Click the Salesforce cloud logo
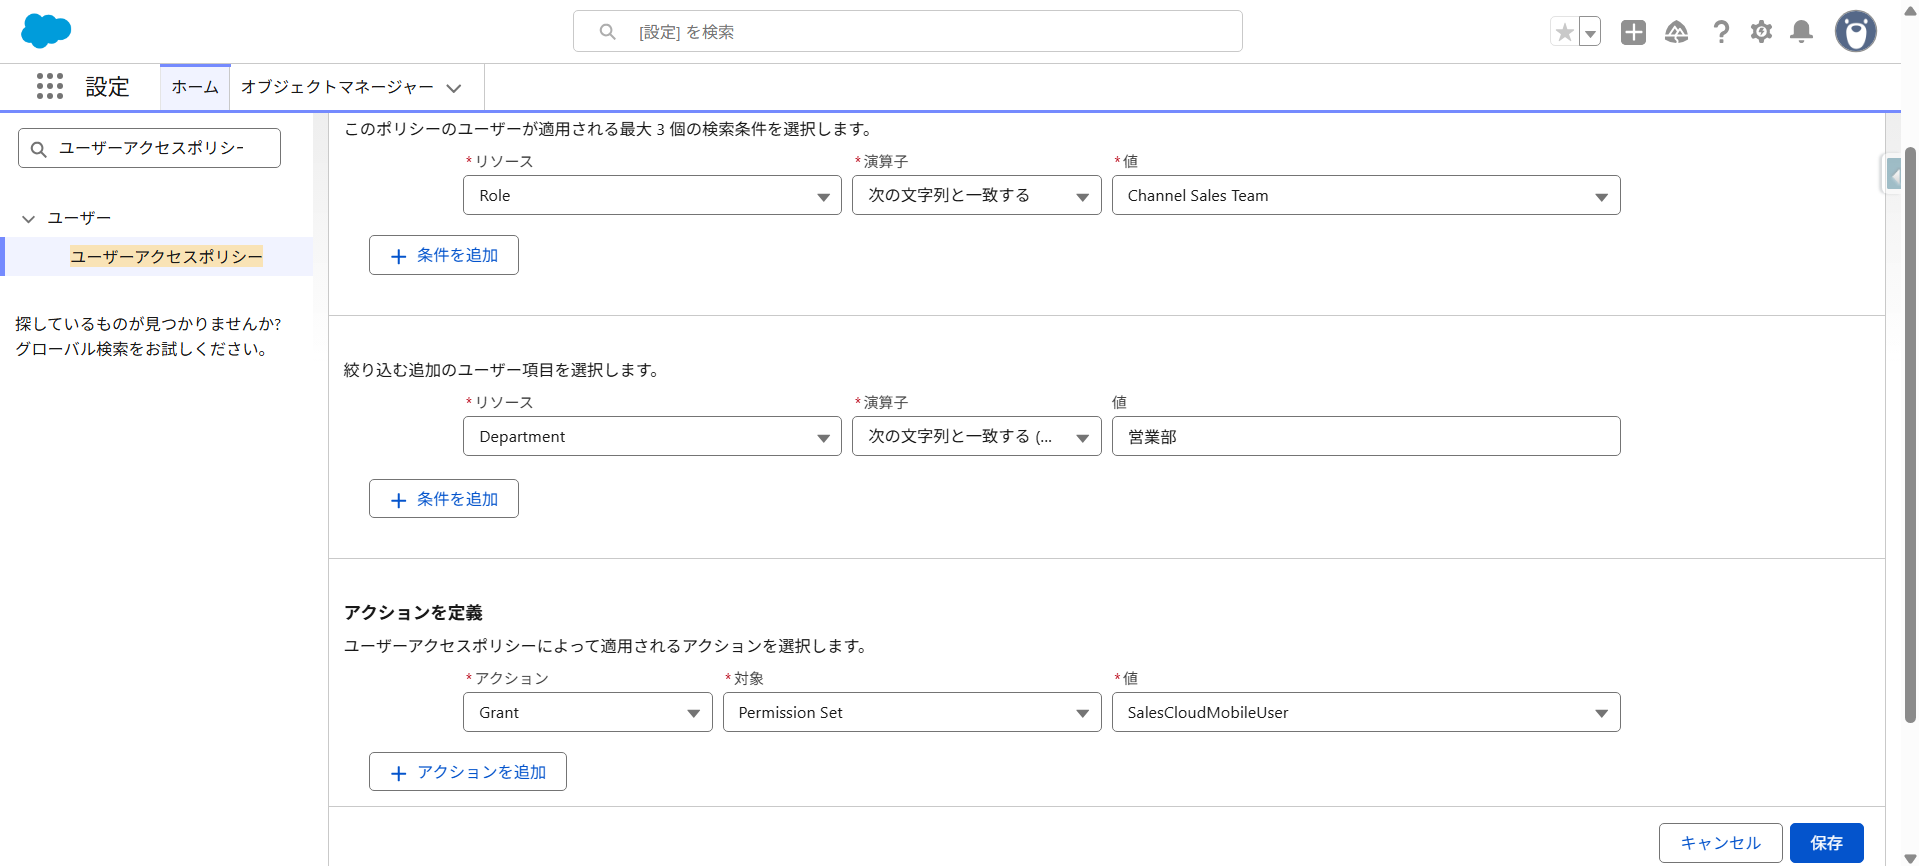This screenshot has width=1919, height=866. tap(46, 31)
